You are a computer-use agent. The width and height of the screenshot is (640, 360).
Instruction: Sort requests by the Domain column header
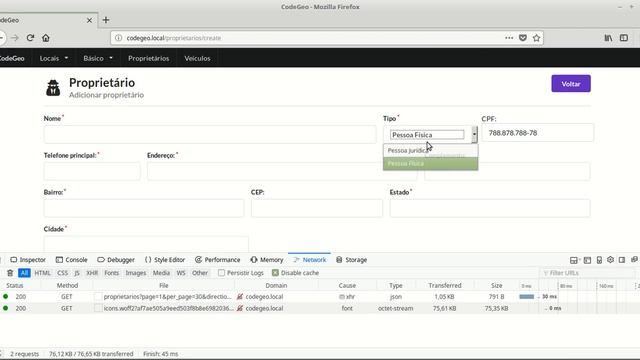(276, 285)
